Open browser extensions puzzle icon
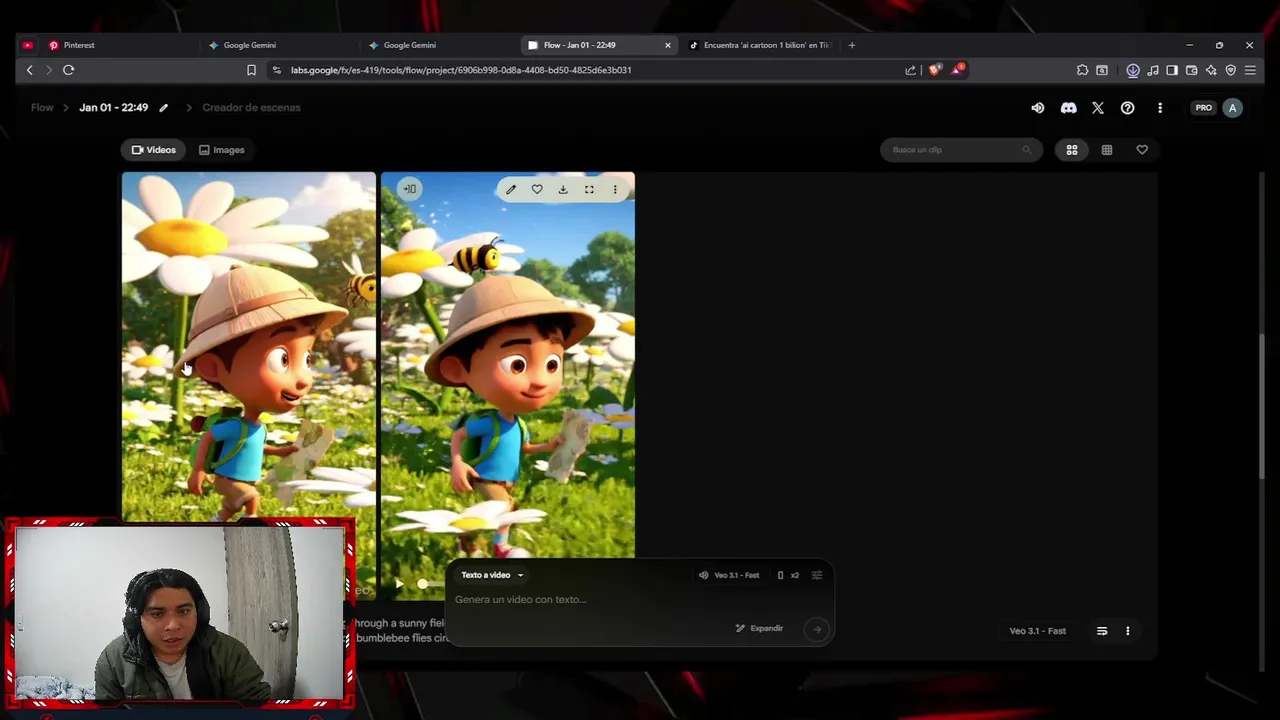This screenshot has width=1280, height=720. (1082, 70)
